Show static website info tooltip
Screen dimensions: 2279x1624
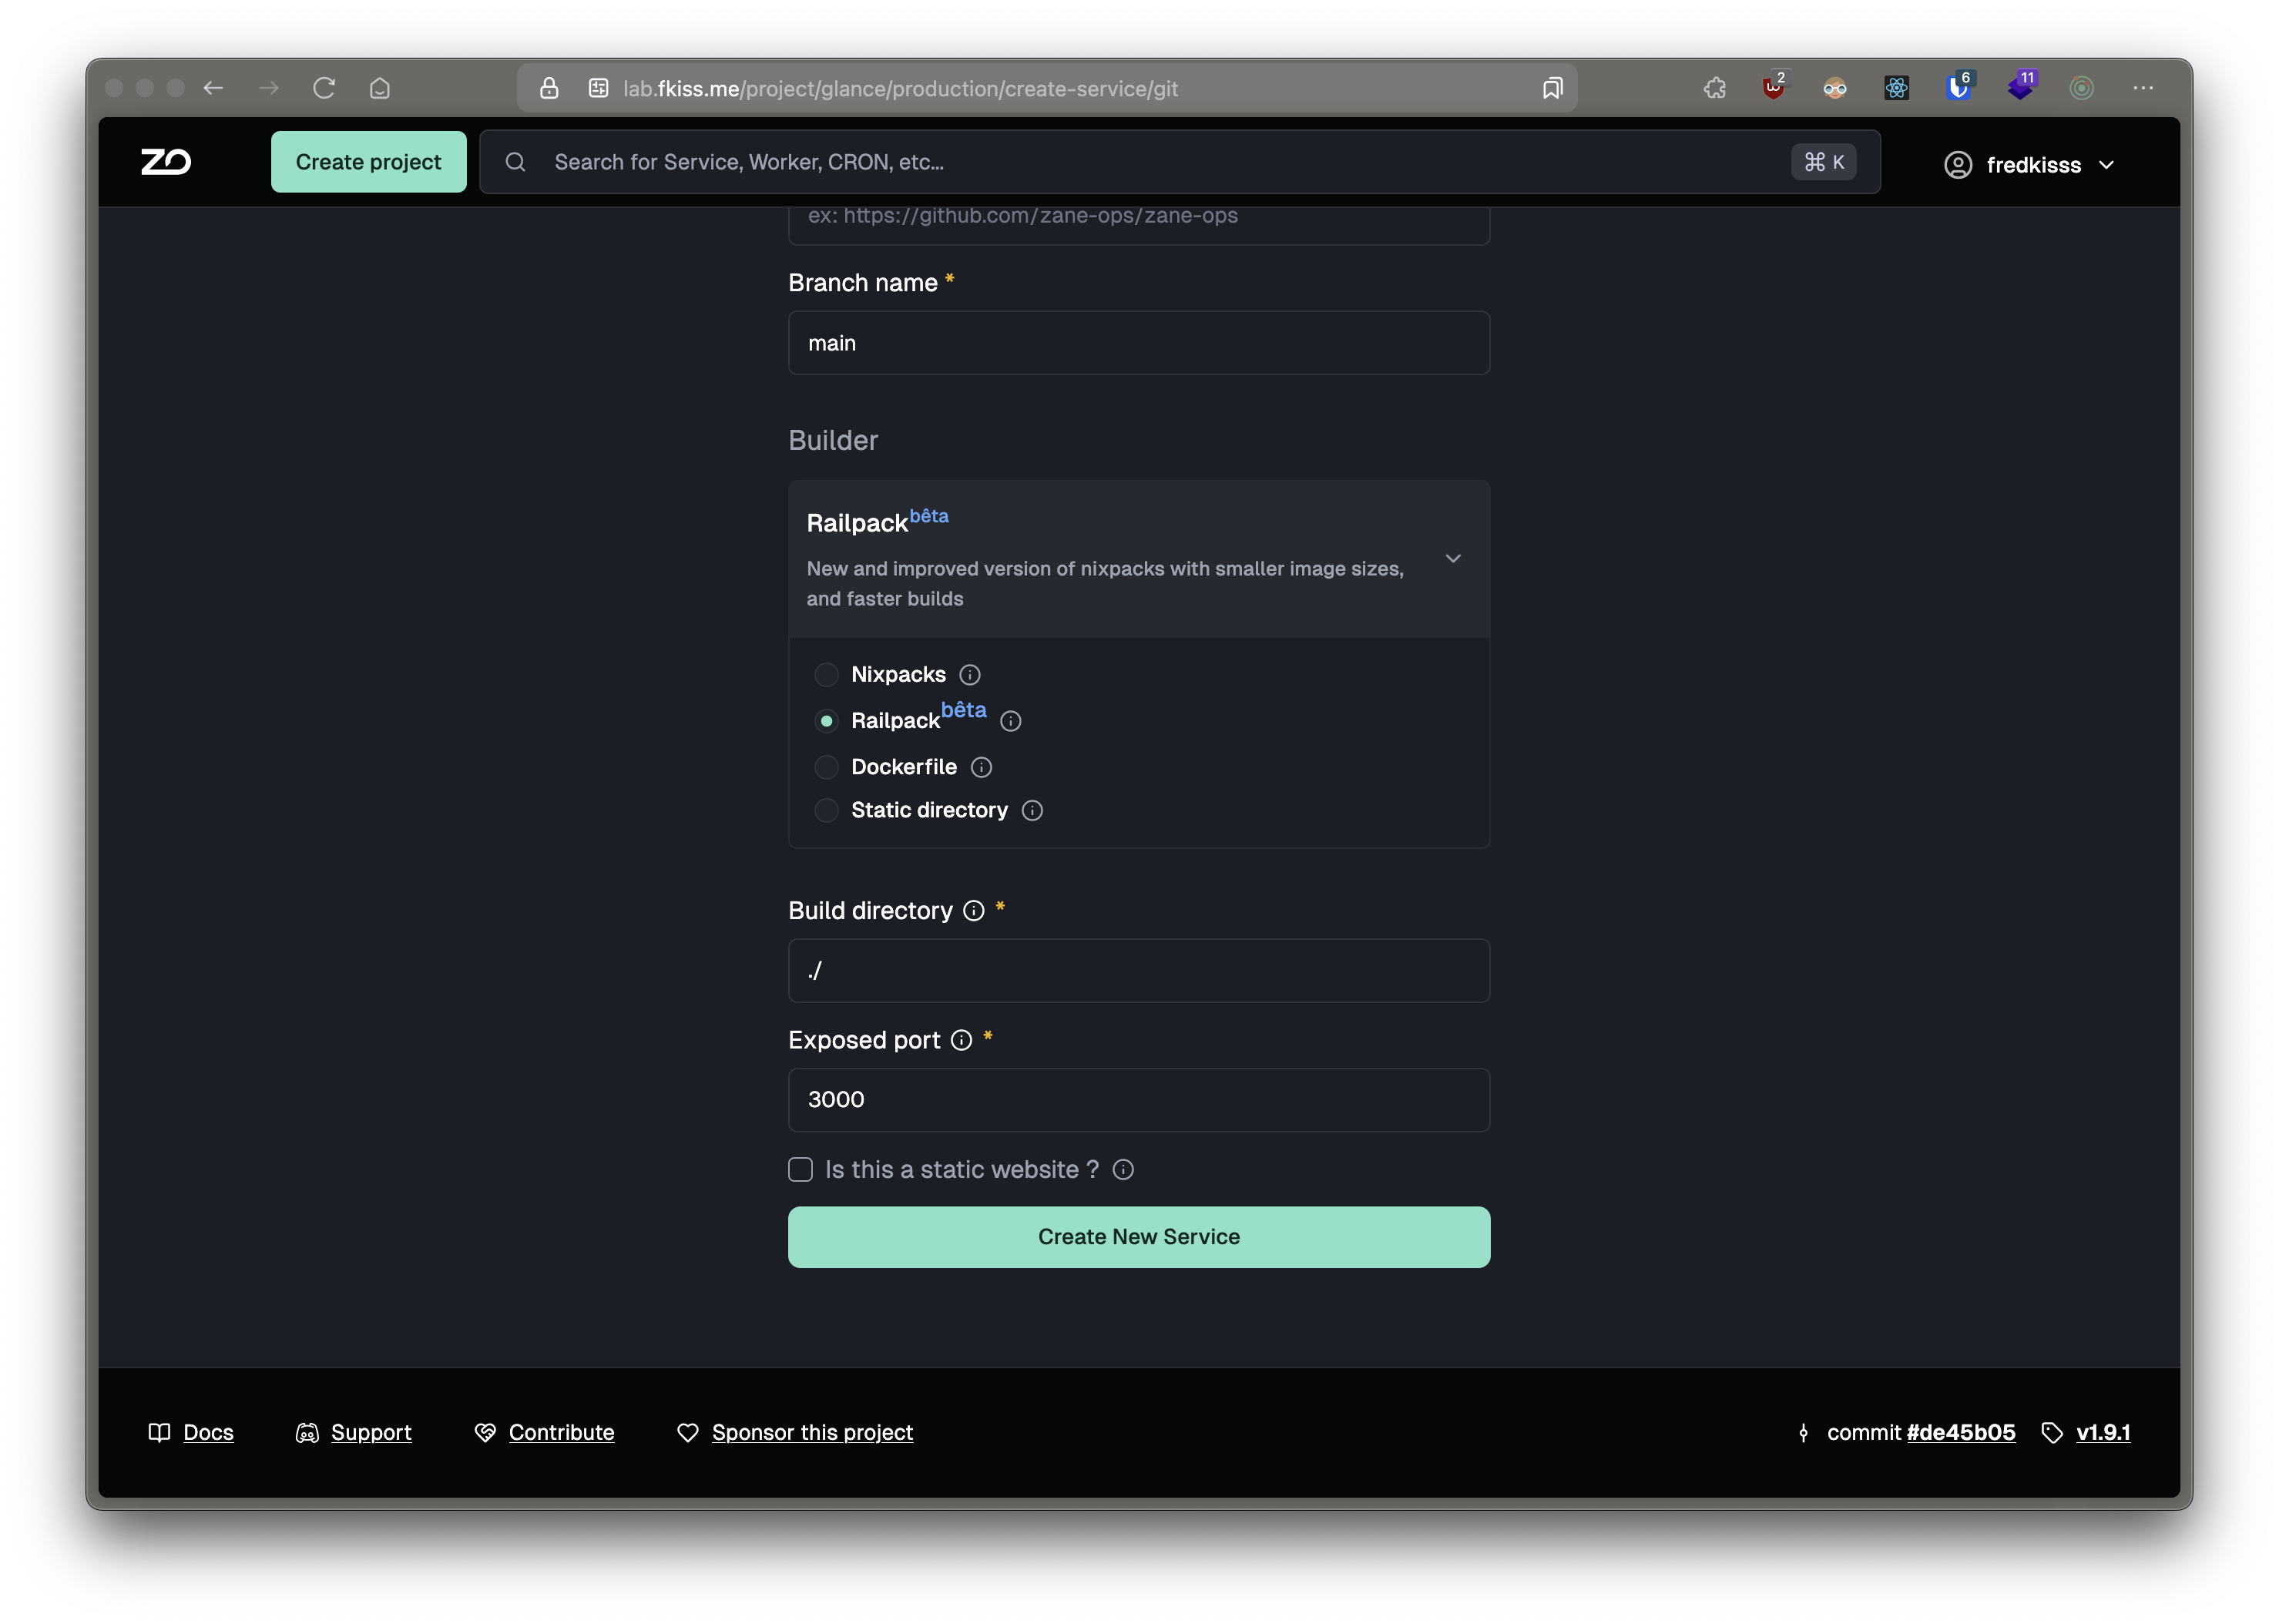click(x=1123, y=1170)
